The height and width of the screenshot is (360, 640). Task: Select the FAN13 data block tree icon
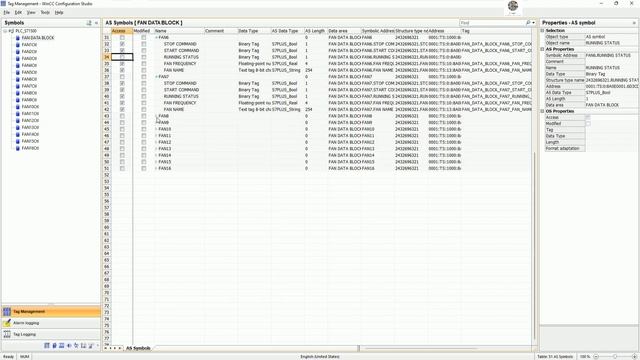pyautogui.click(x=18, y=127)
